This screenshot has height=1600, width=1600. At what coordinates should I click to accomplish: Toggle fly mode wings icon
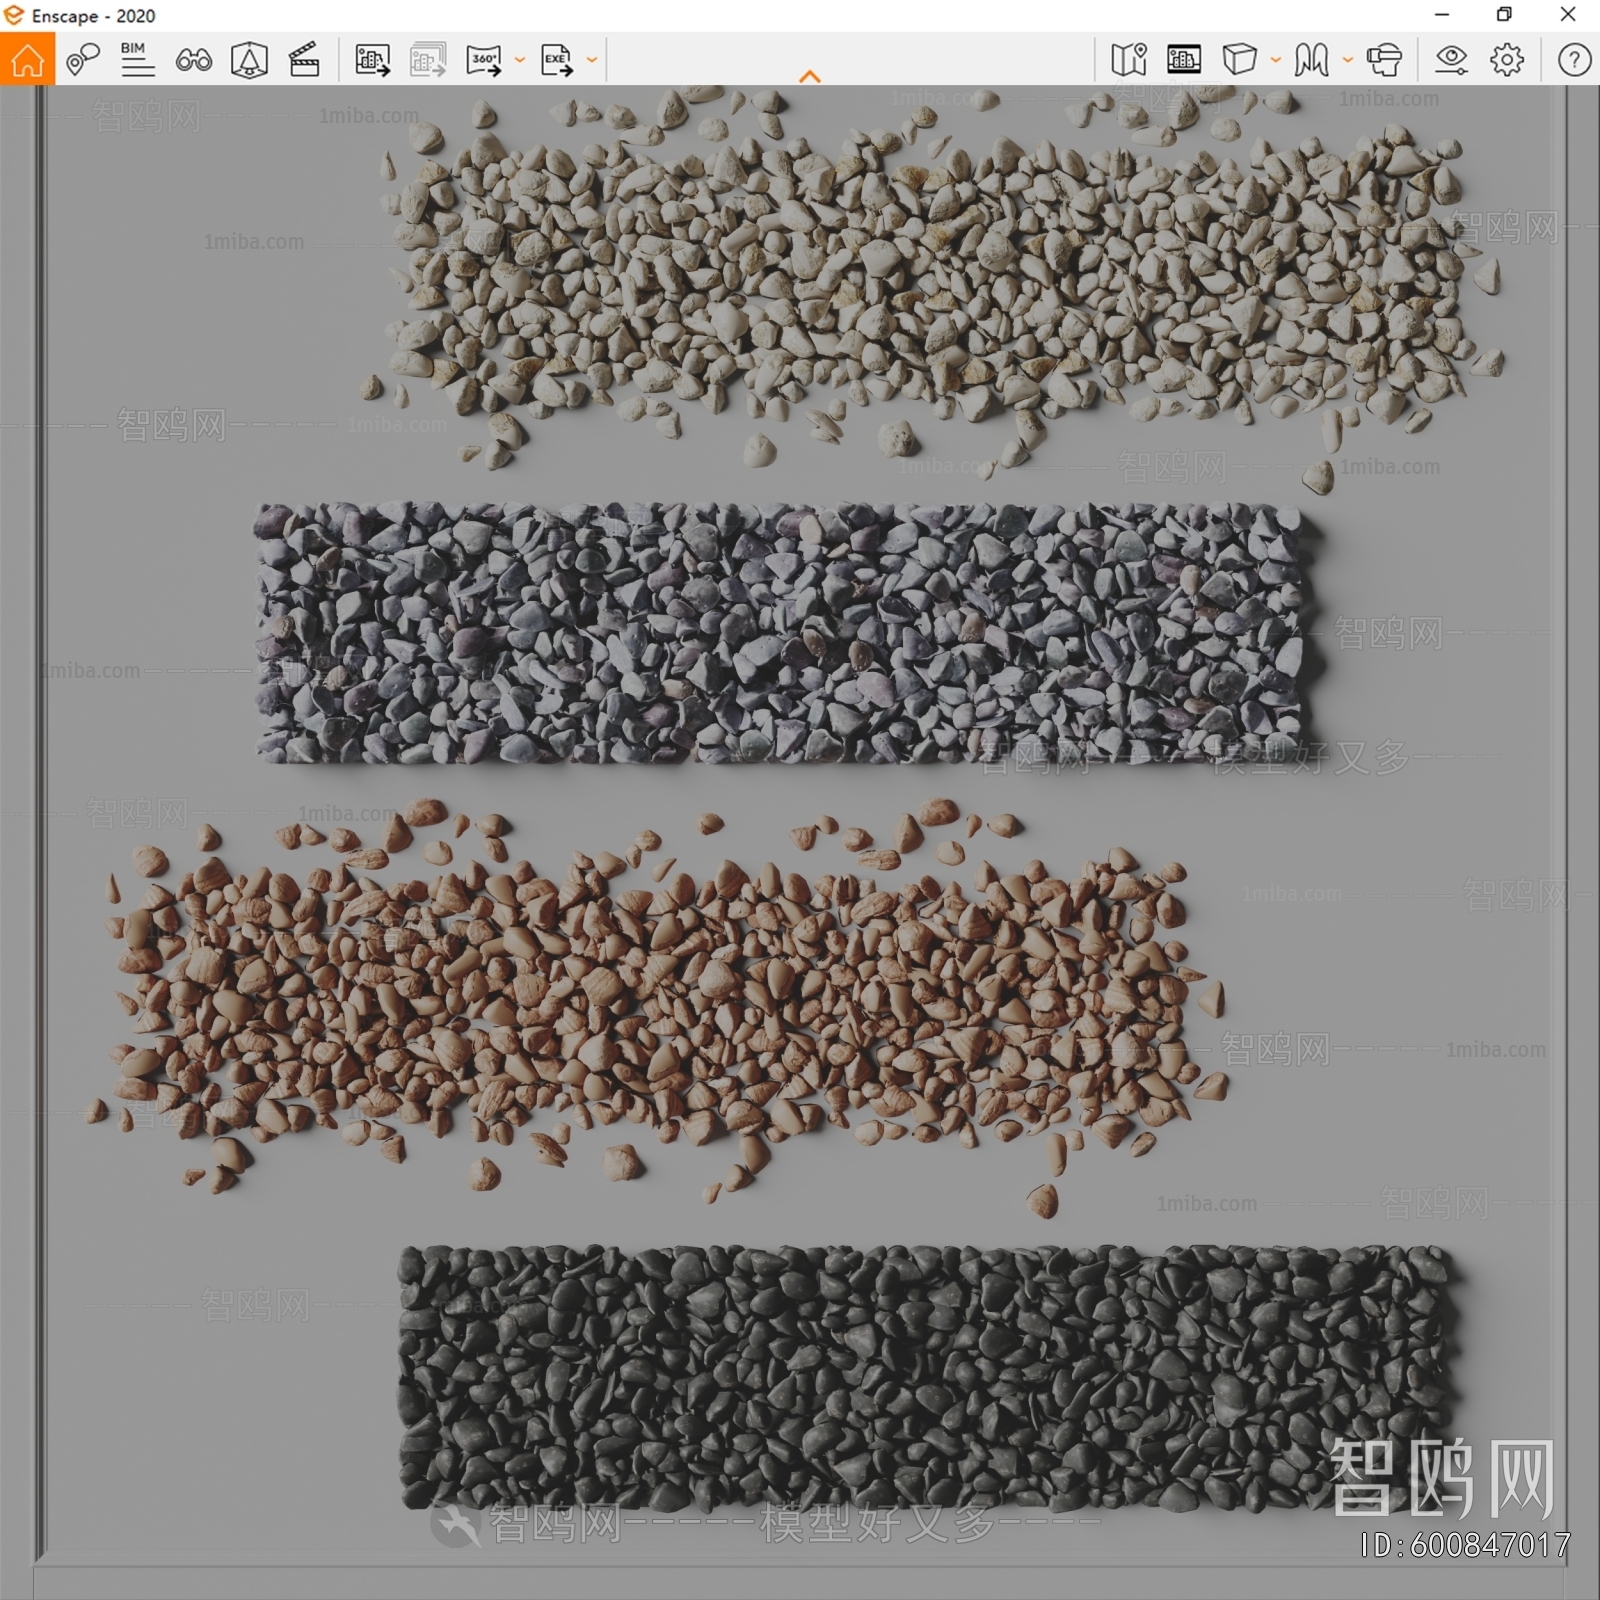click(x=1311, y=60)
